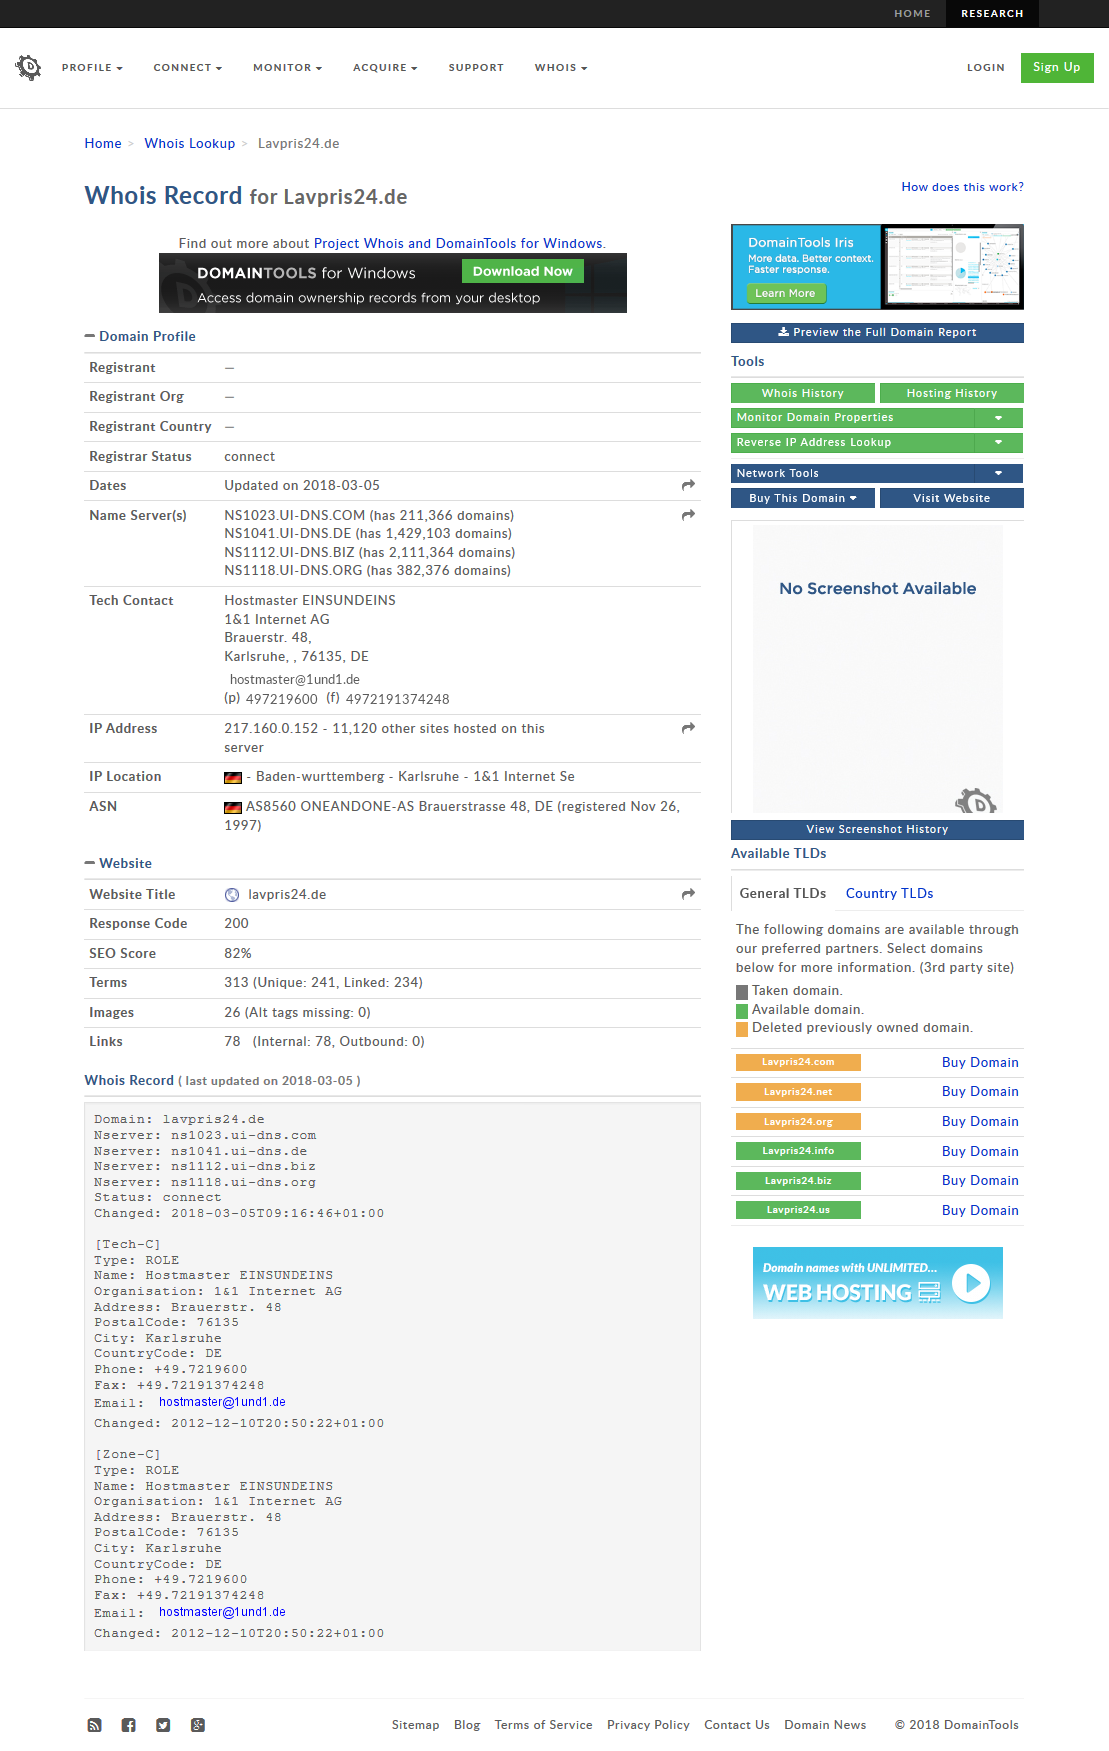Click the Visit Website button
The image size is (1109, 1751).
[x=952, y=498]
